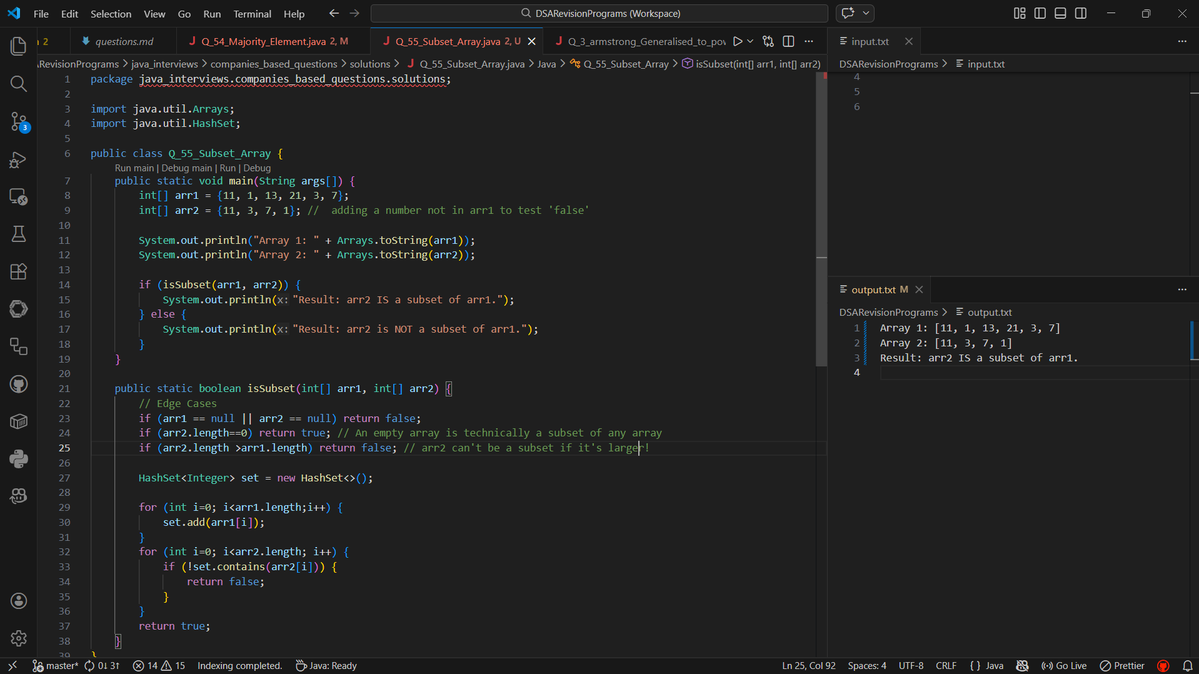Image resolution: width=1199 pixels, height=674 pixels.
Task: Open the Search view in activity bar
Action: [18, 83]
